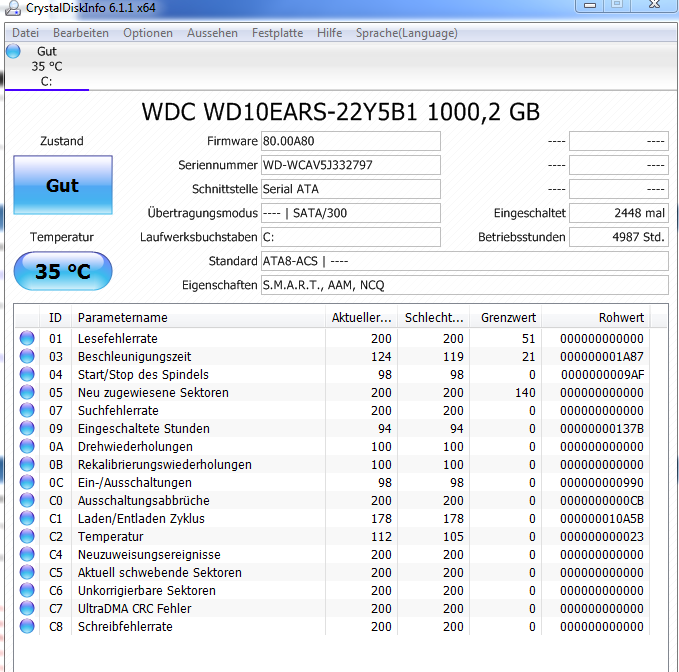Click the blue status orb next to Gut in drive bar
Image resolution: width=679 pixels, height=672 pixels.
click(x=13, y=51)
